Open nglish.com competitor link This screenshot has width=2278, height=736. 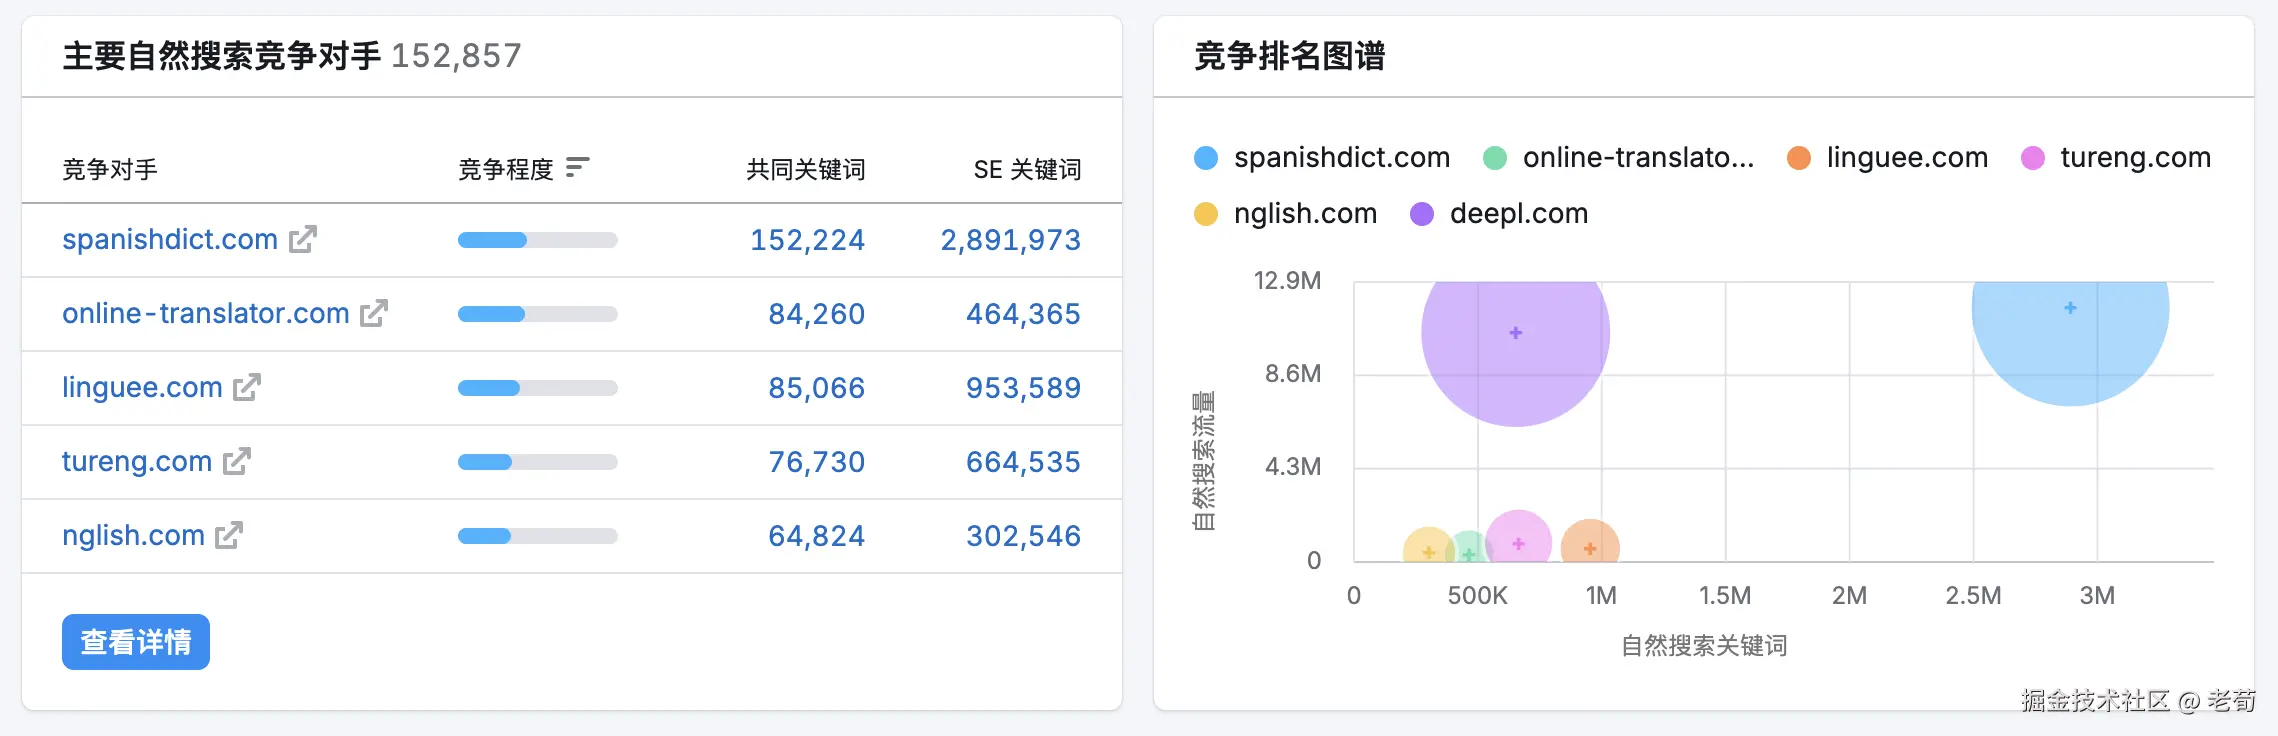point(133,535)
